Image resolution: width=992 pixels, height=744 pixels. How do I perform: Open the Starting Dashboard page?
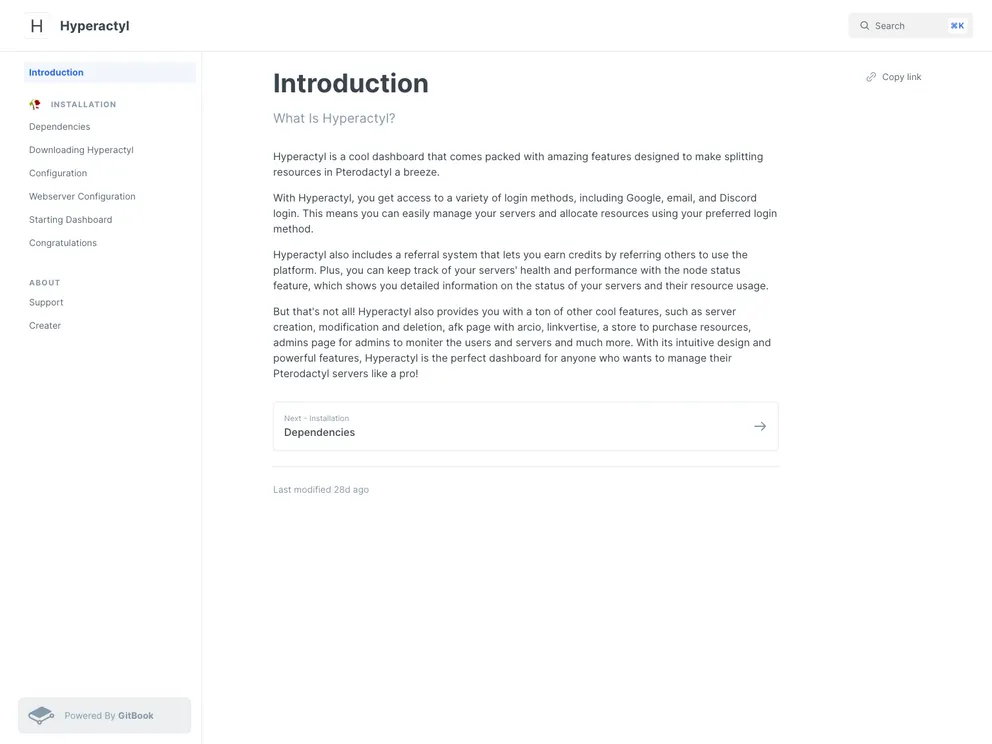pyautogui.click(x=70, y=219)
